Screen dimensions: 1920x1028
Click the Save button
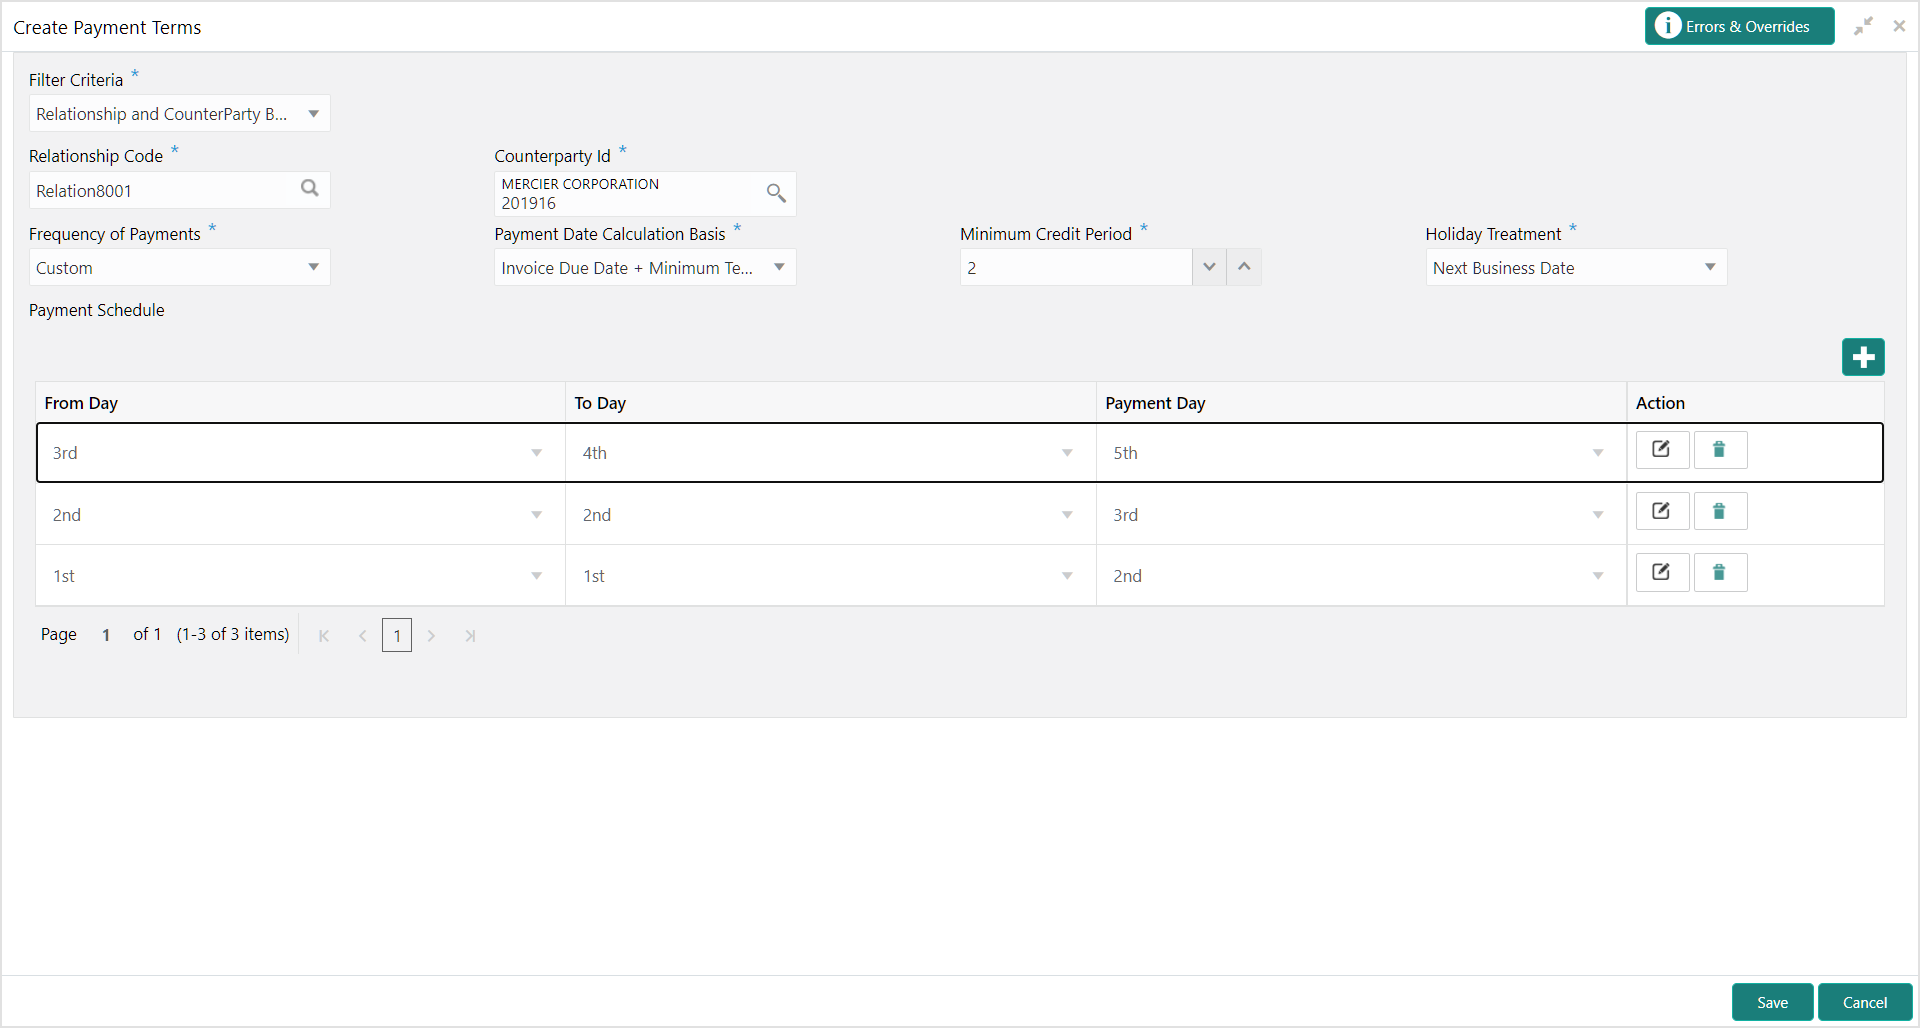(x=1772, y=1002)
